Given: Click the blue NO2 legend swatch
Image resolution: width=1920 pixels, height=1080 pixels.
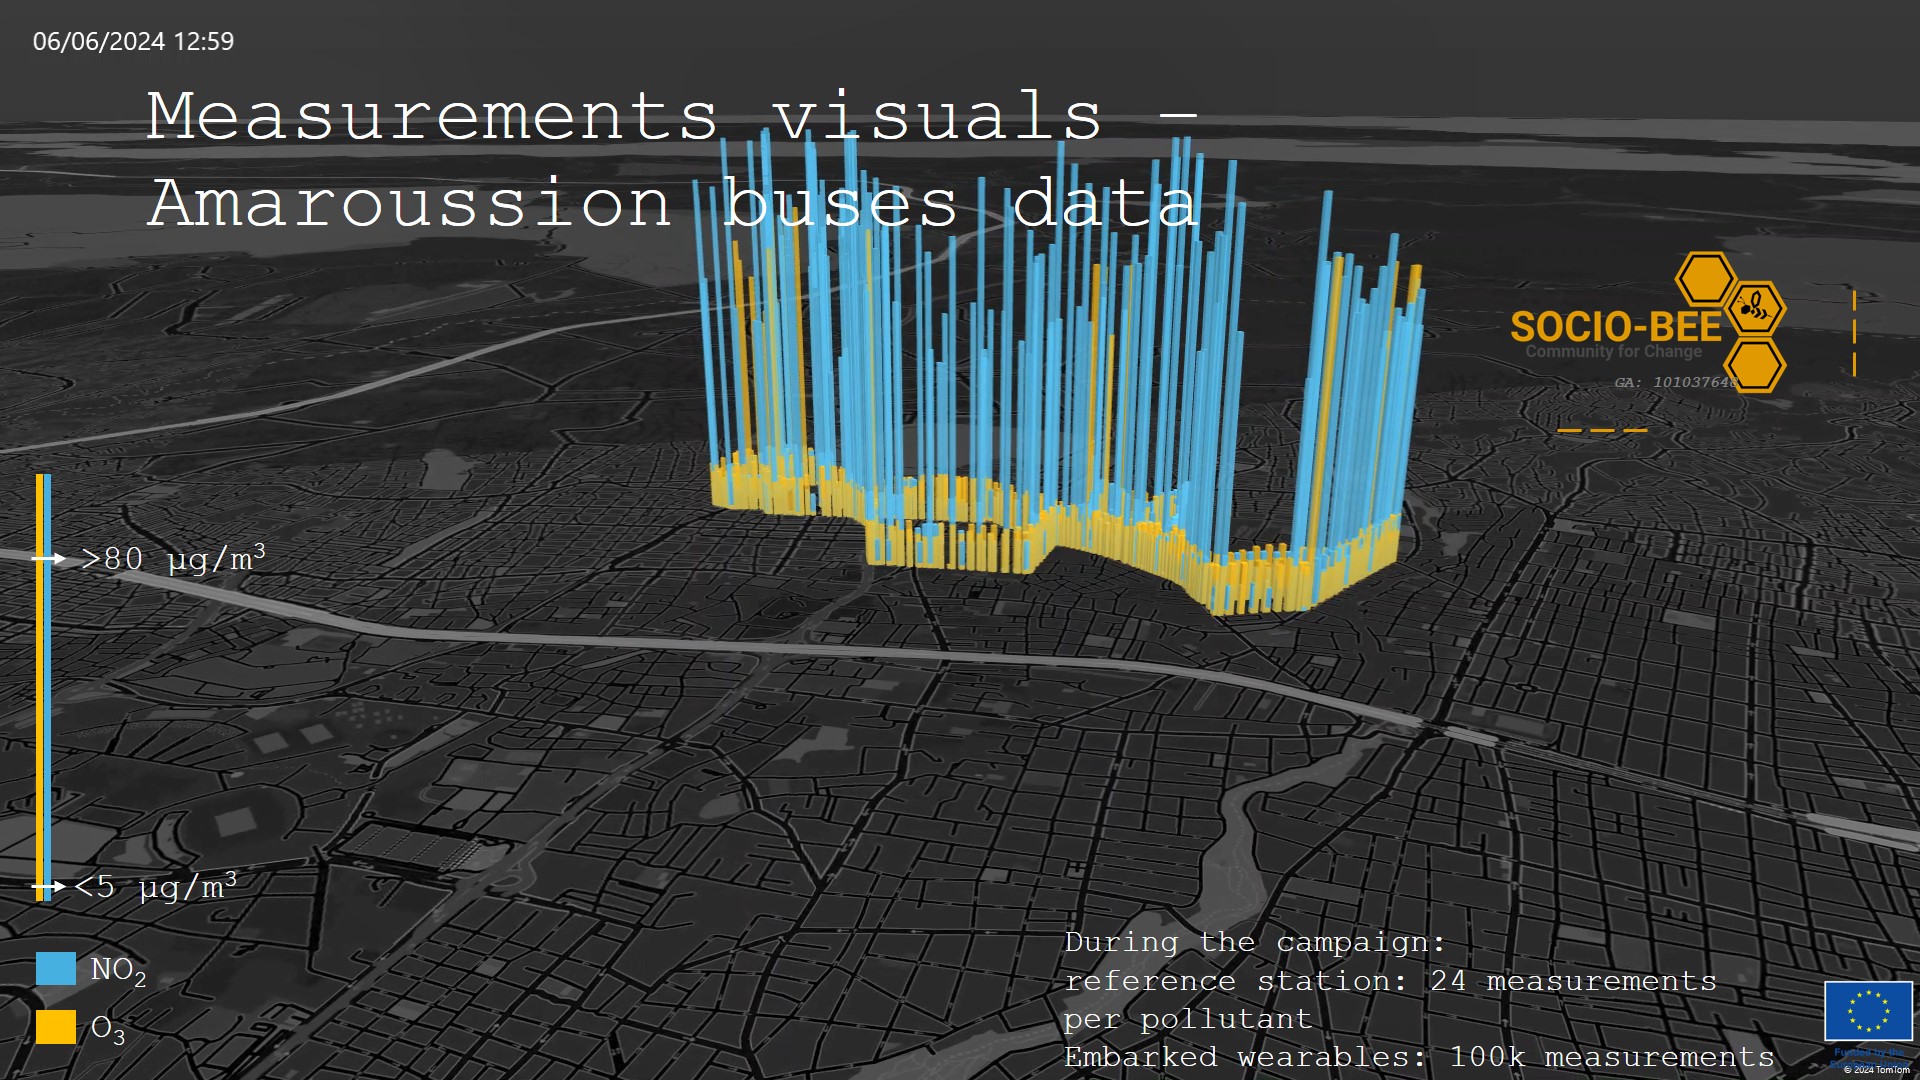Looking at the screenshot, I should coord(56,968).
